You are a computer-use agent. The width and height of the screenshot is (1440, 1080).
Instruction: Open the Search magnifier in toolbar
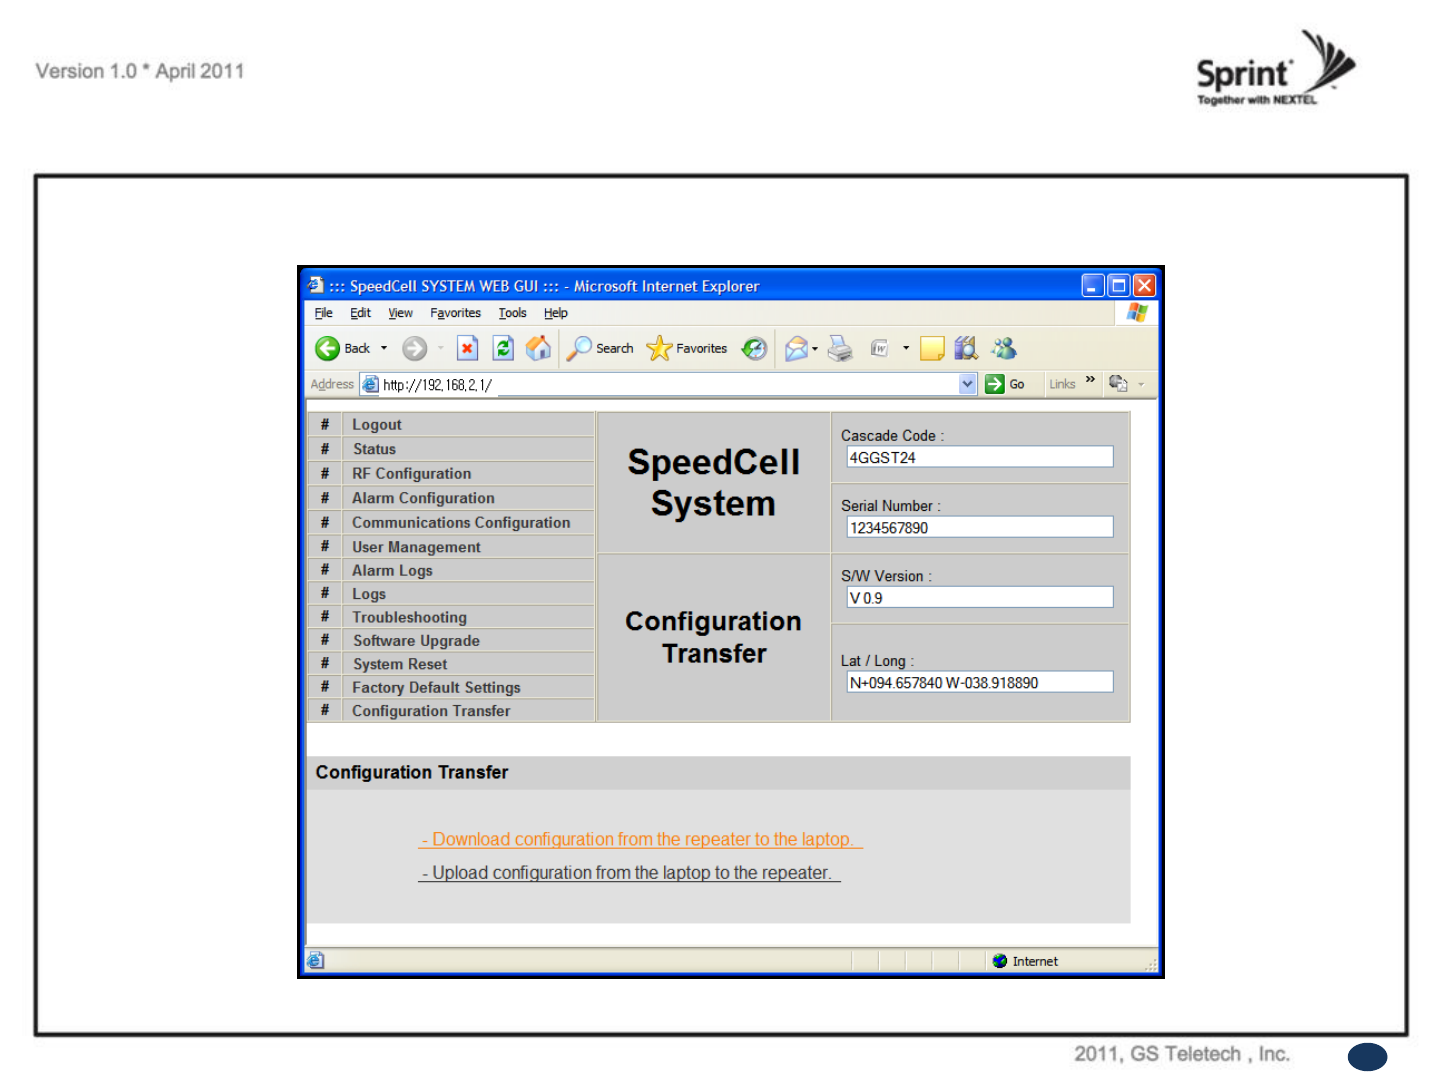[579, 348]
